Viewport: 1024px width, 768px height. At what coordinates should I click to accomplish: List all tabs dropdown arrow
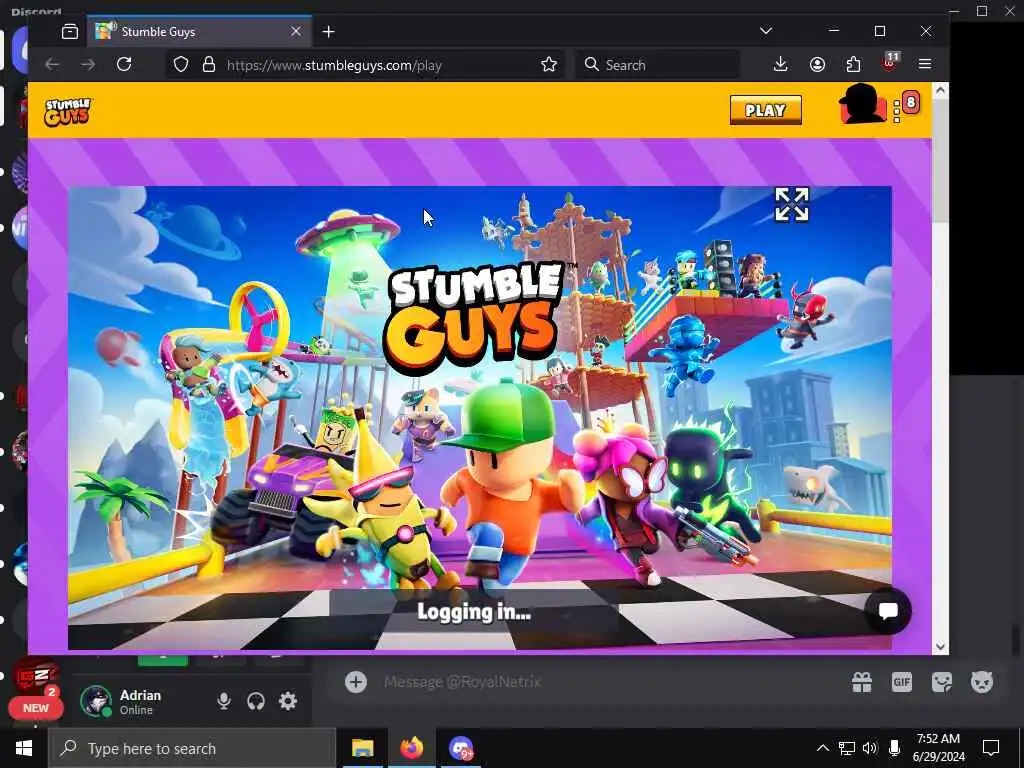click(x=766, y=31)
